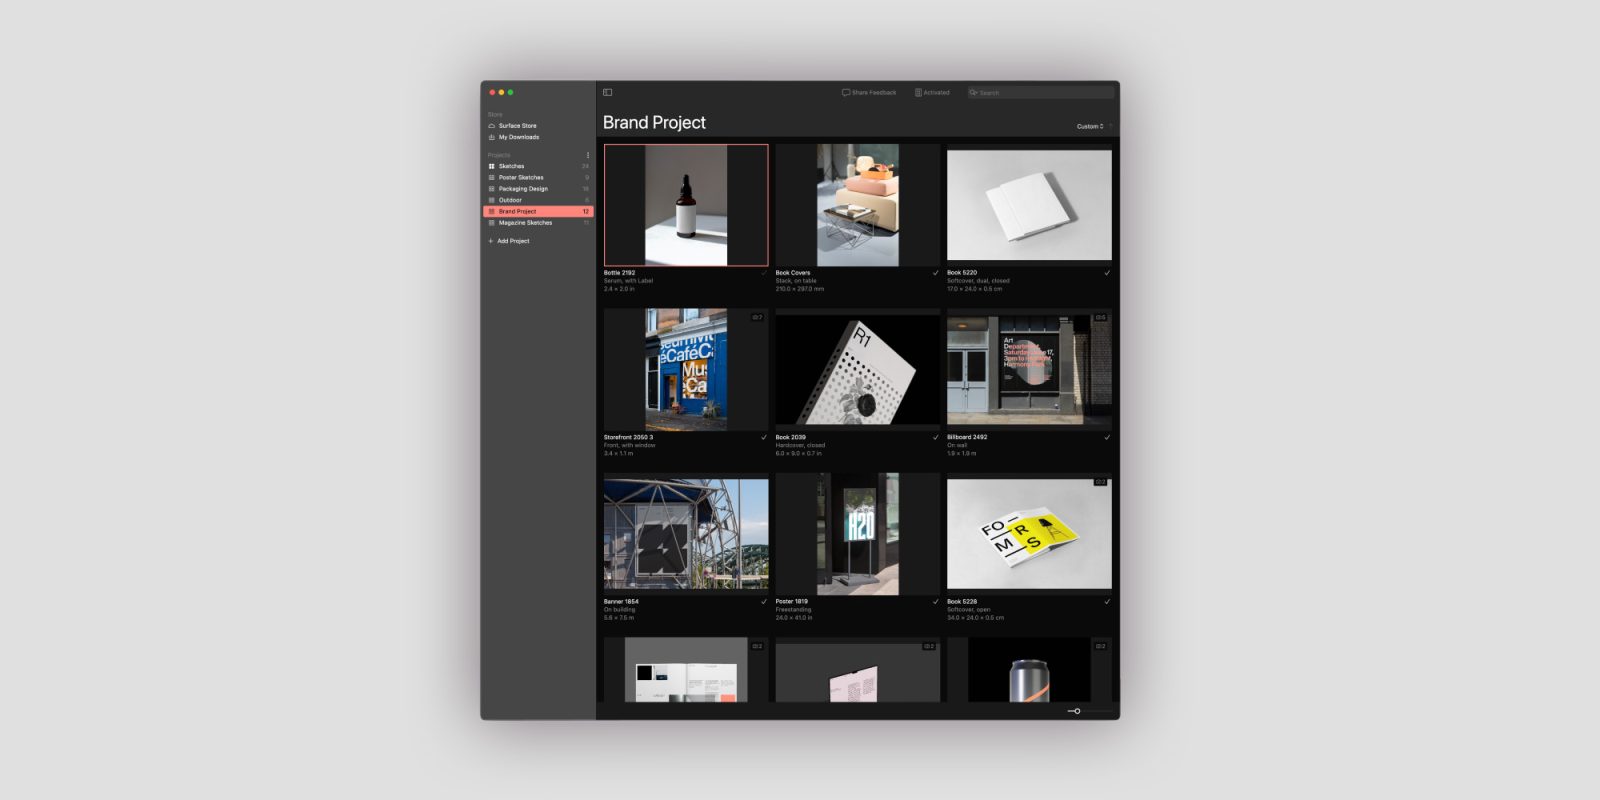This screenshot has height=800, width=1600.
Task: Open the Projects section options menu
Action: pos(587,155)
